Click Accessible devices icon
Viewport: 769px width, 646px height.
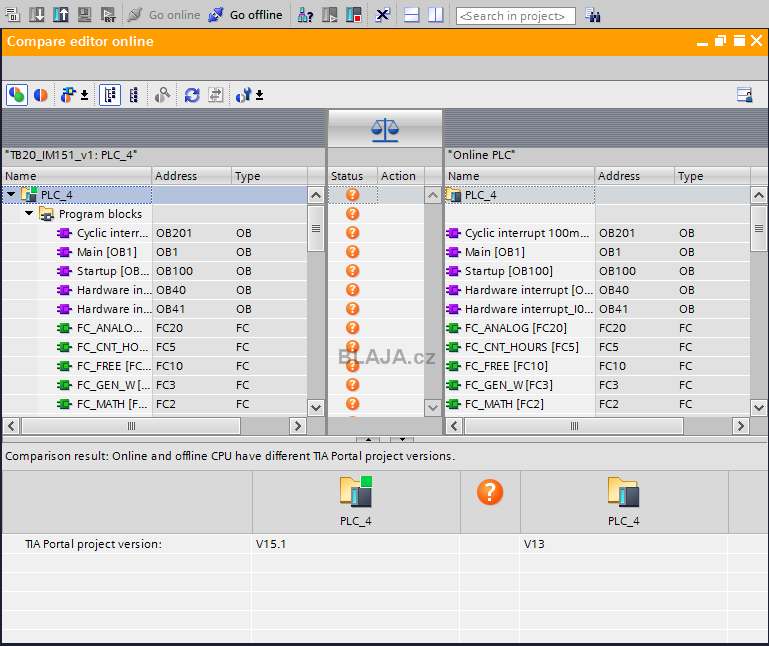[x=306, y=15]
